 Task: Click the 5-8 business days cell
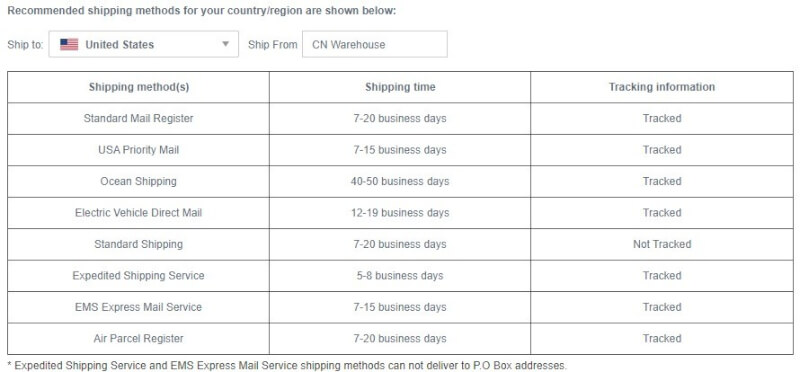pos(400,276)
